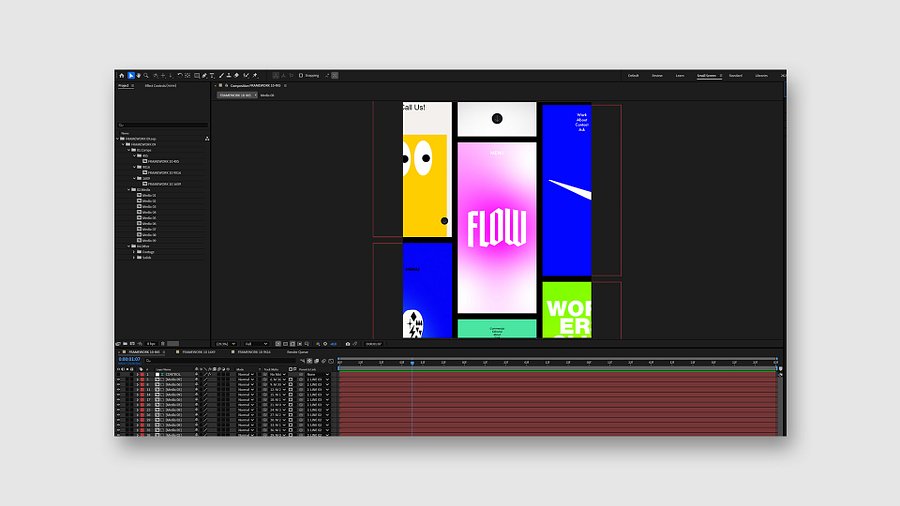
Task: Hide layer 8 using its eye icon
Action: tap(119, 384)
